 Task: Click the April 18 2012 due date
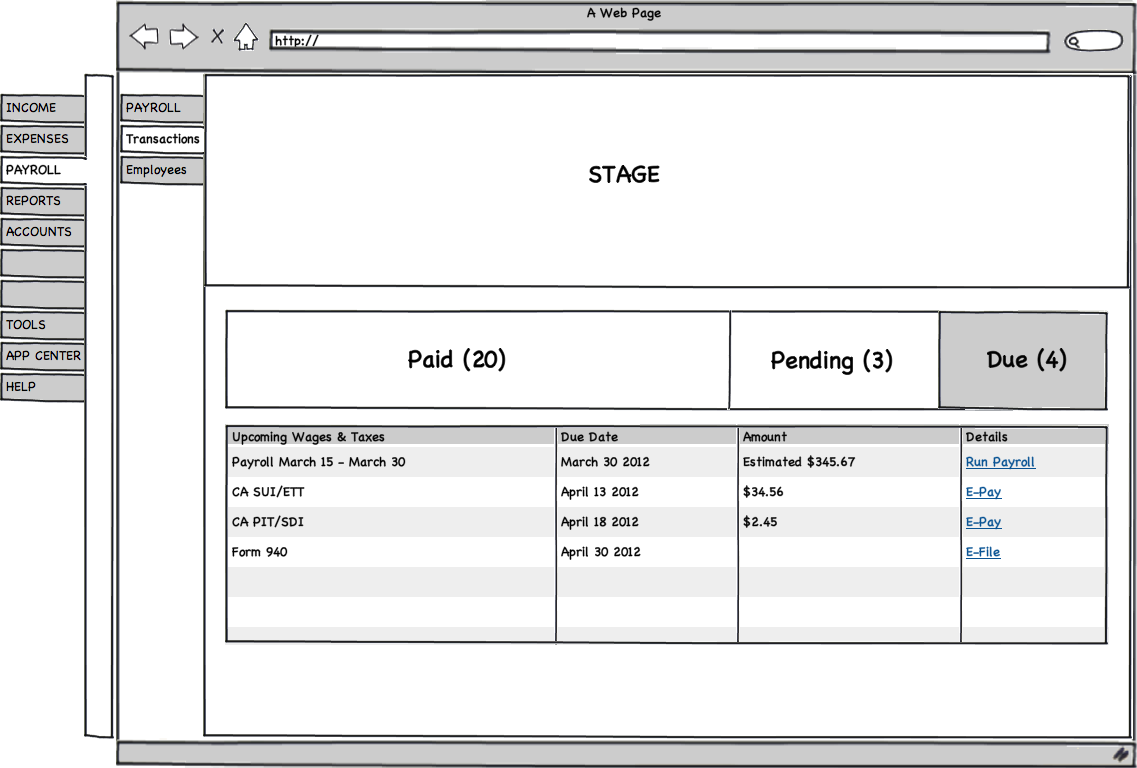(x=600, y=521)
